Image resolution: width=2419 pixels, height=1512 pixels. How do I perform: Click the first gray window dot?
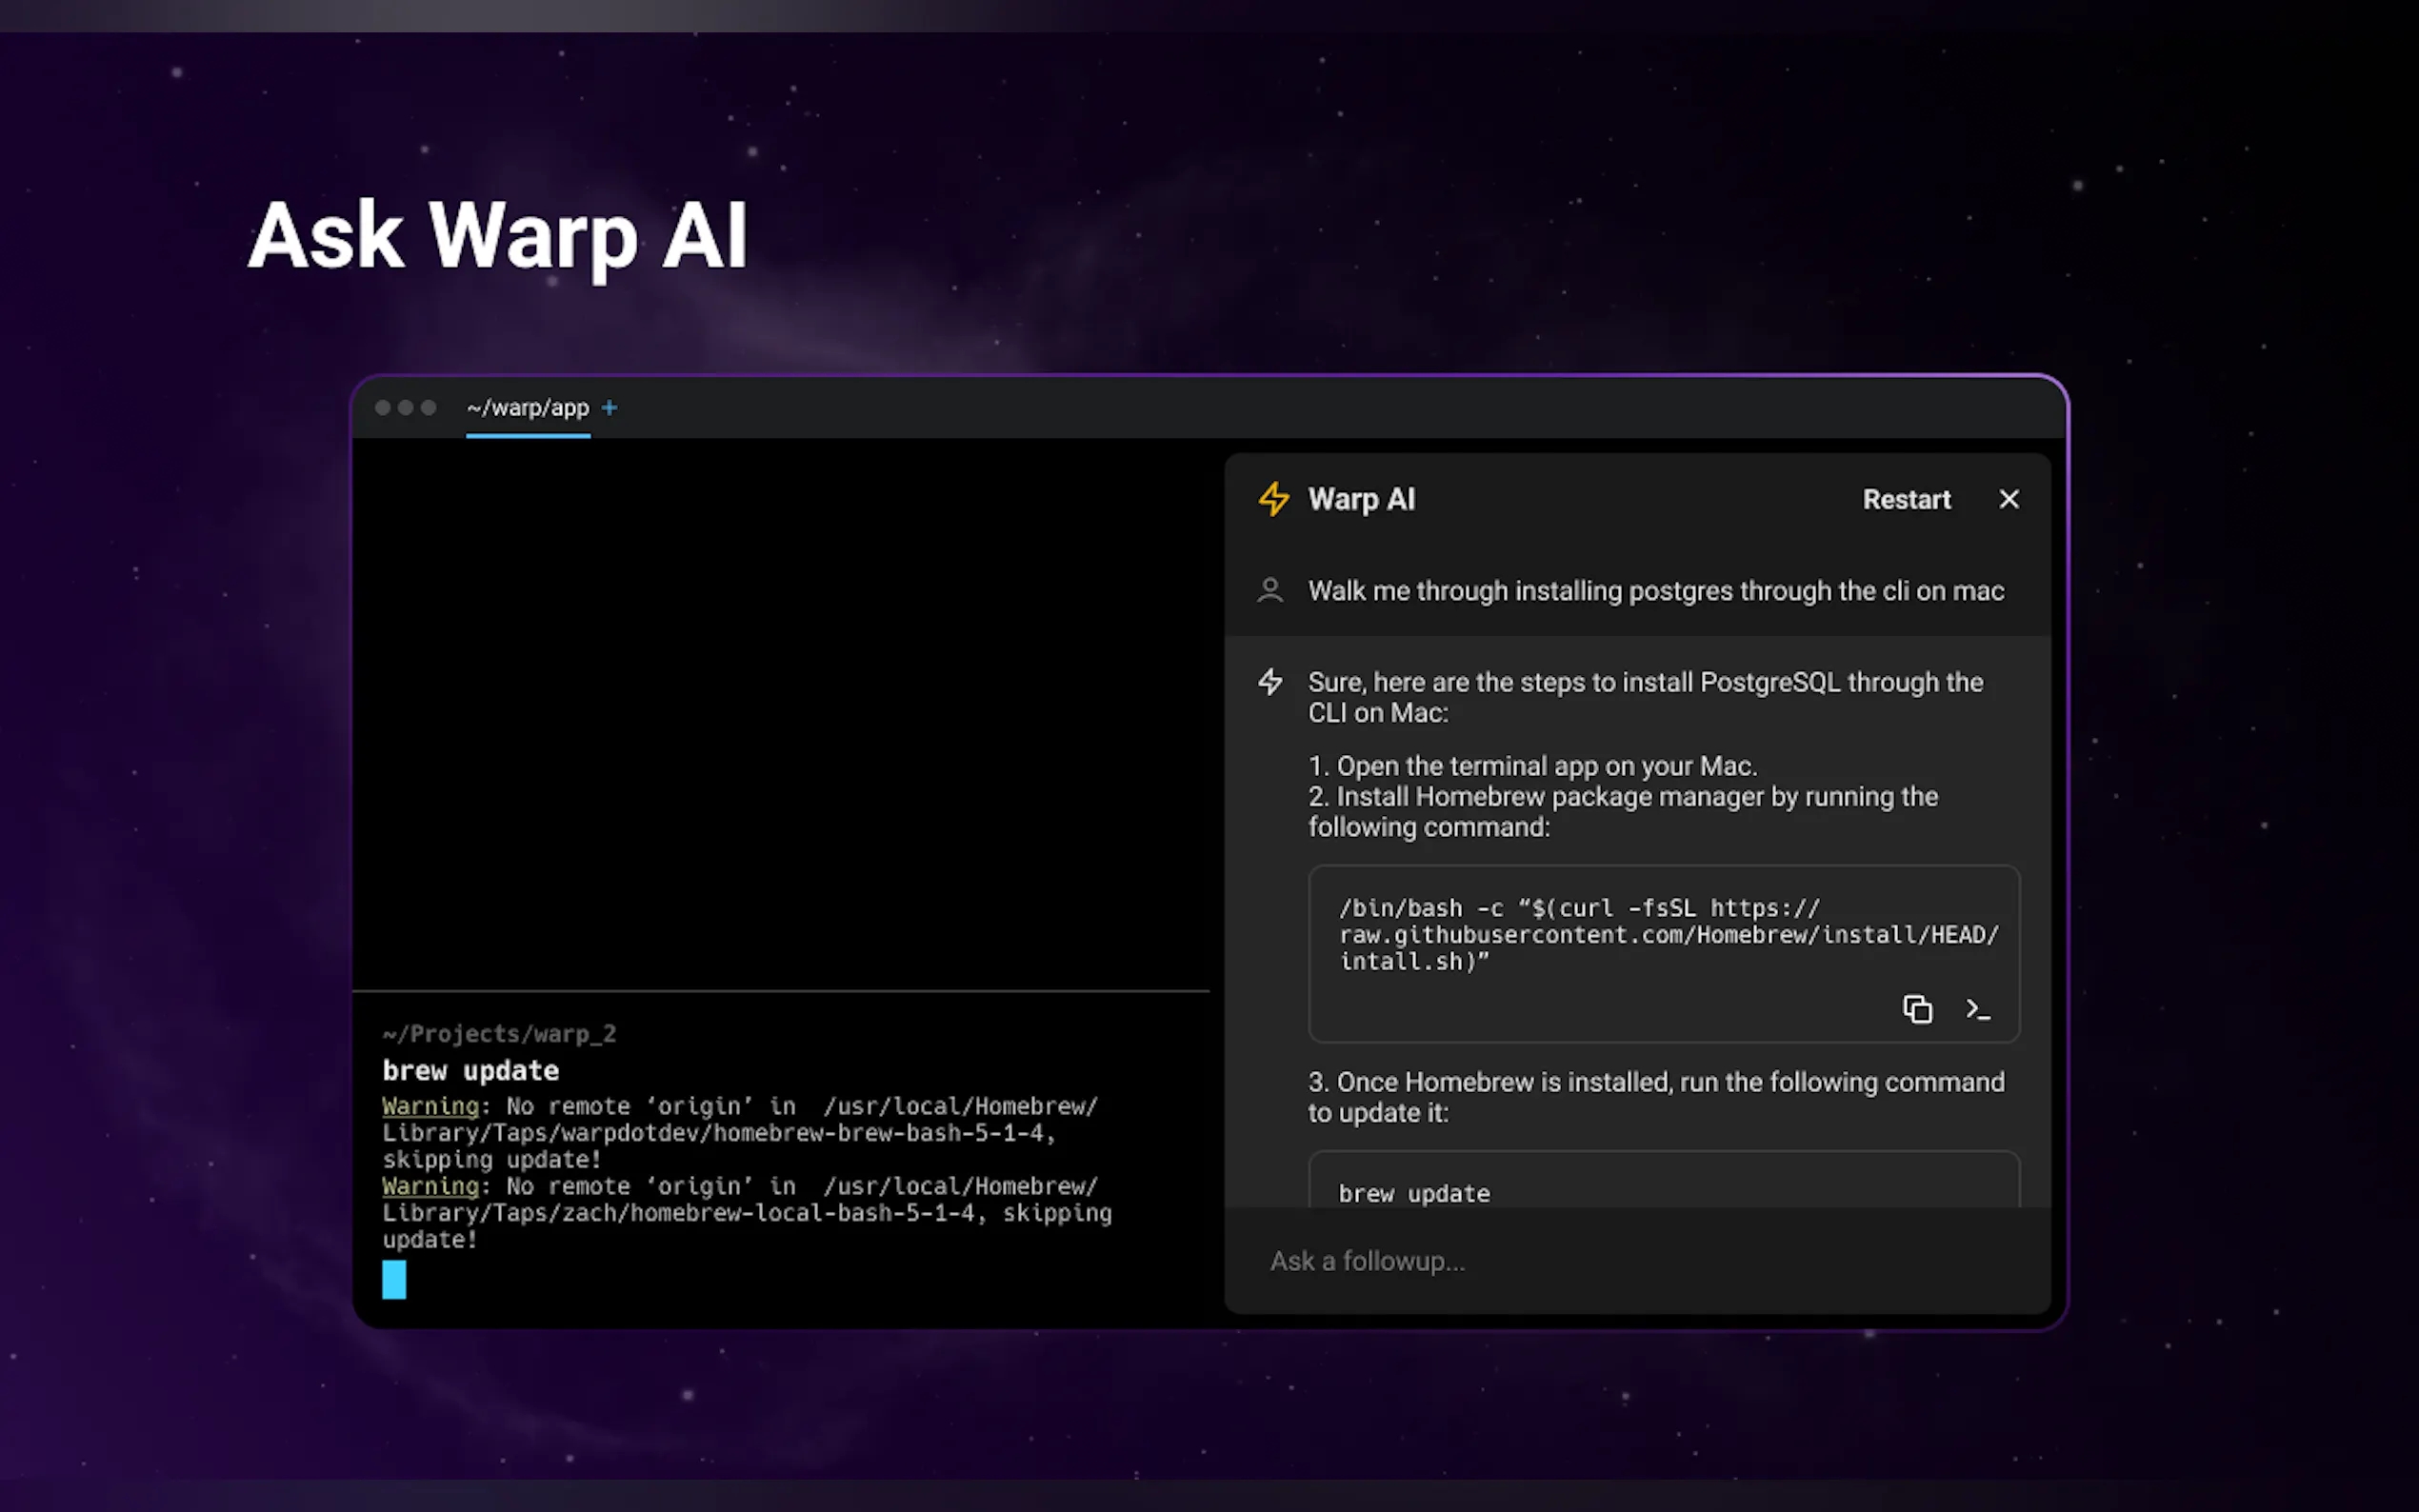tap(382, 407)
